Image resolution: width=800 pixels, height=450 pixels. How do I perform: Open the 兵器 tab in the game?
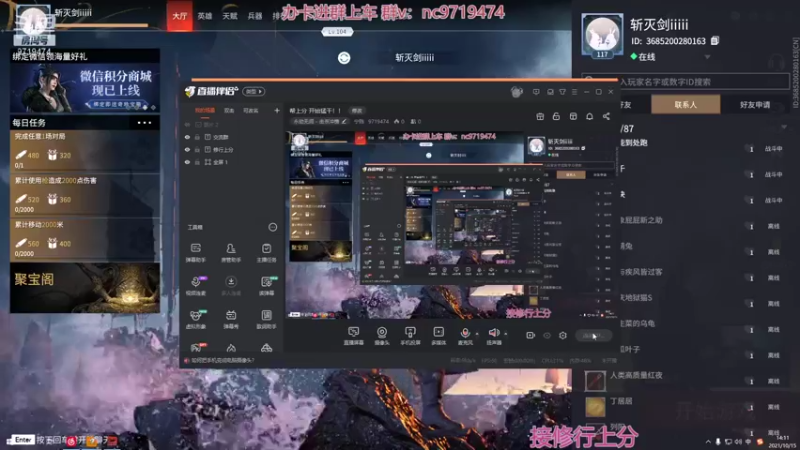[x=255, y=16]
